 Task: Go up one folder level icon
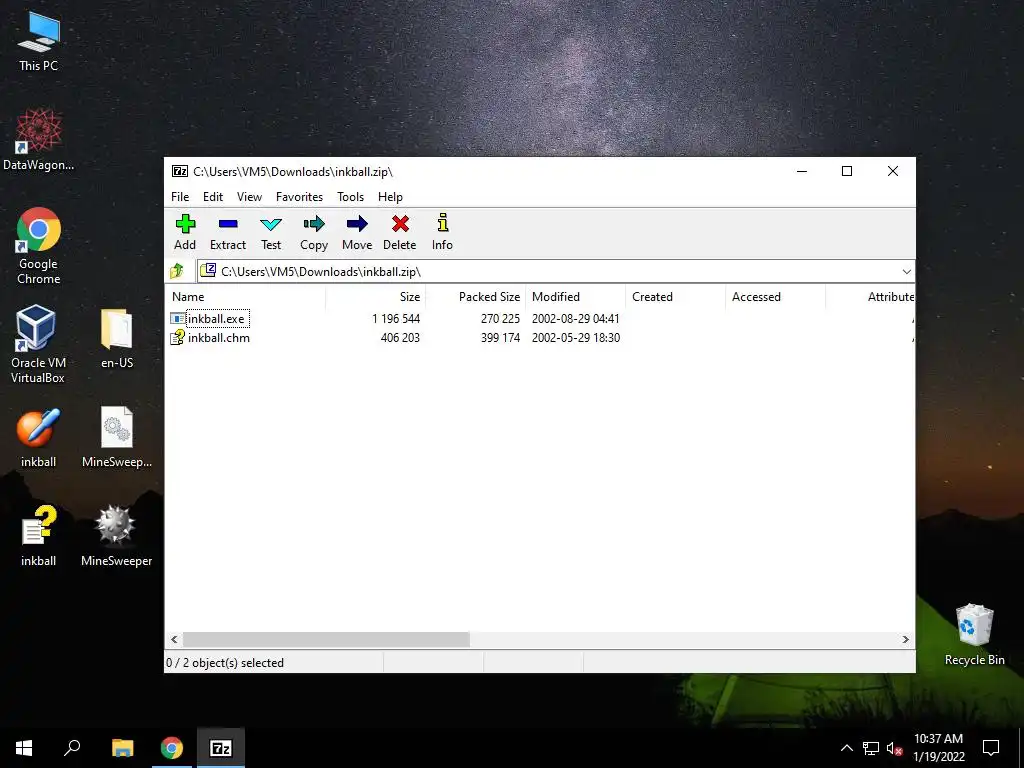click(177, 271)
